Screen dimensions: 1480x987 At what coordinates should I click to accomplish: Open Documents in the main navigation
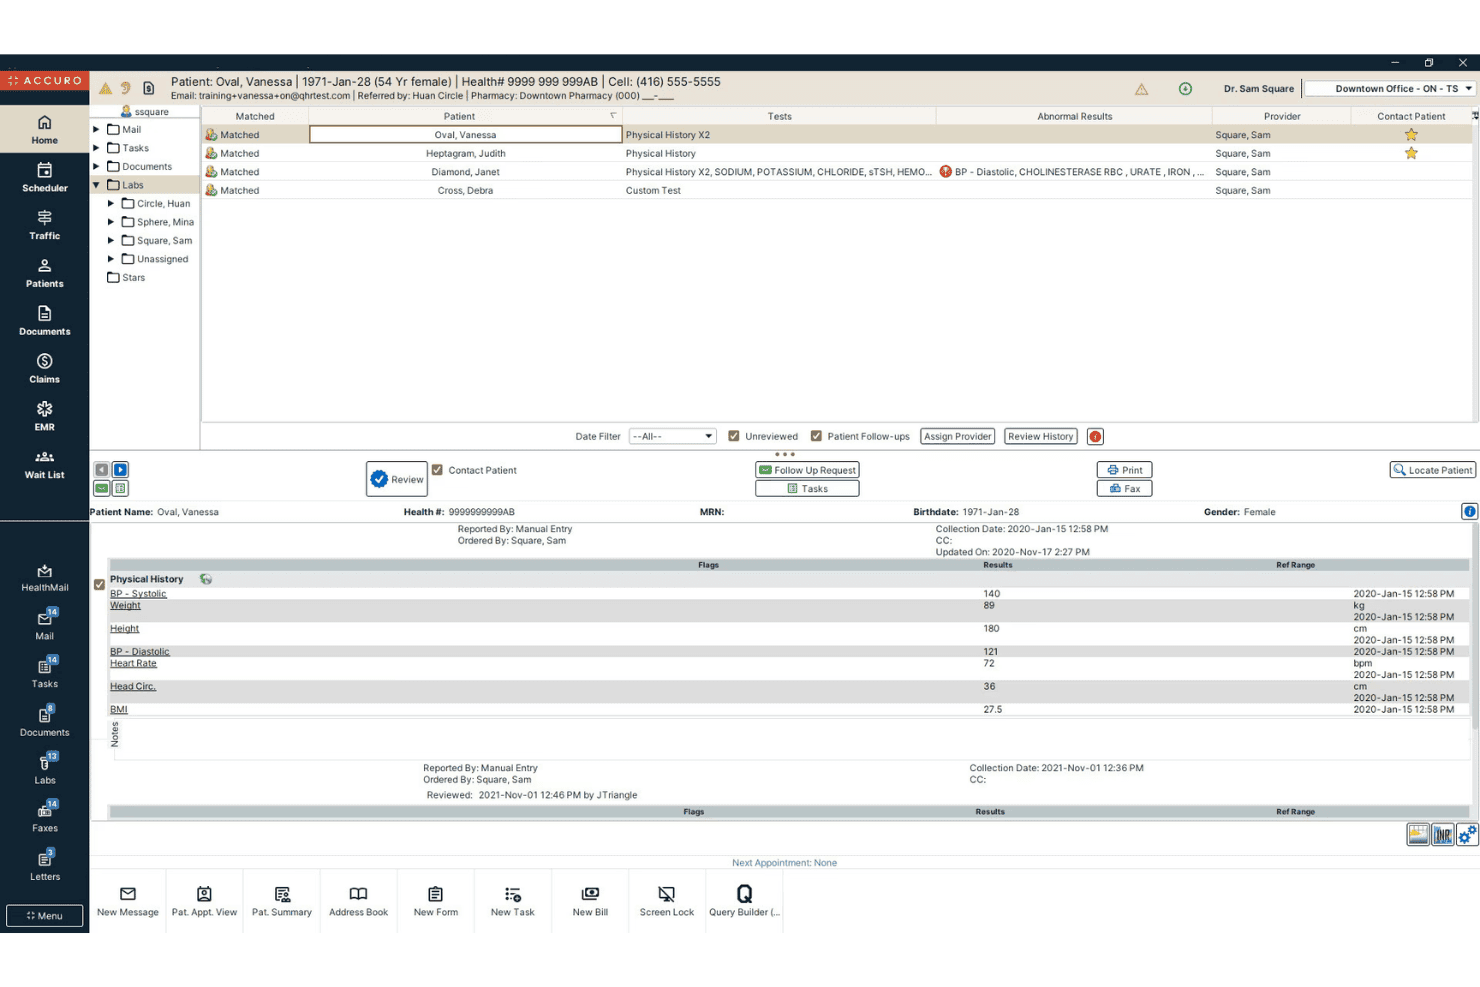44,321
